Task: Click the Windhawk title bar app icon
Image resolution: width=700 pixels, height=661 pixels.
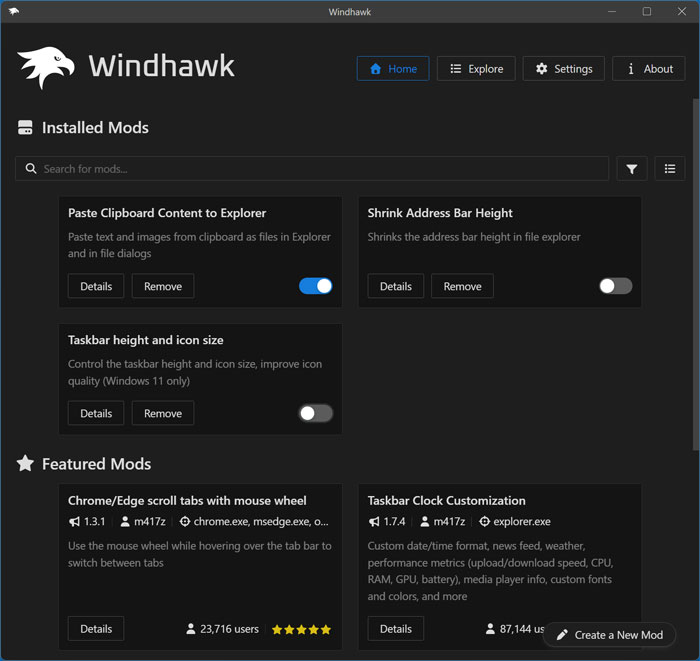Action: tap(14, 11)
